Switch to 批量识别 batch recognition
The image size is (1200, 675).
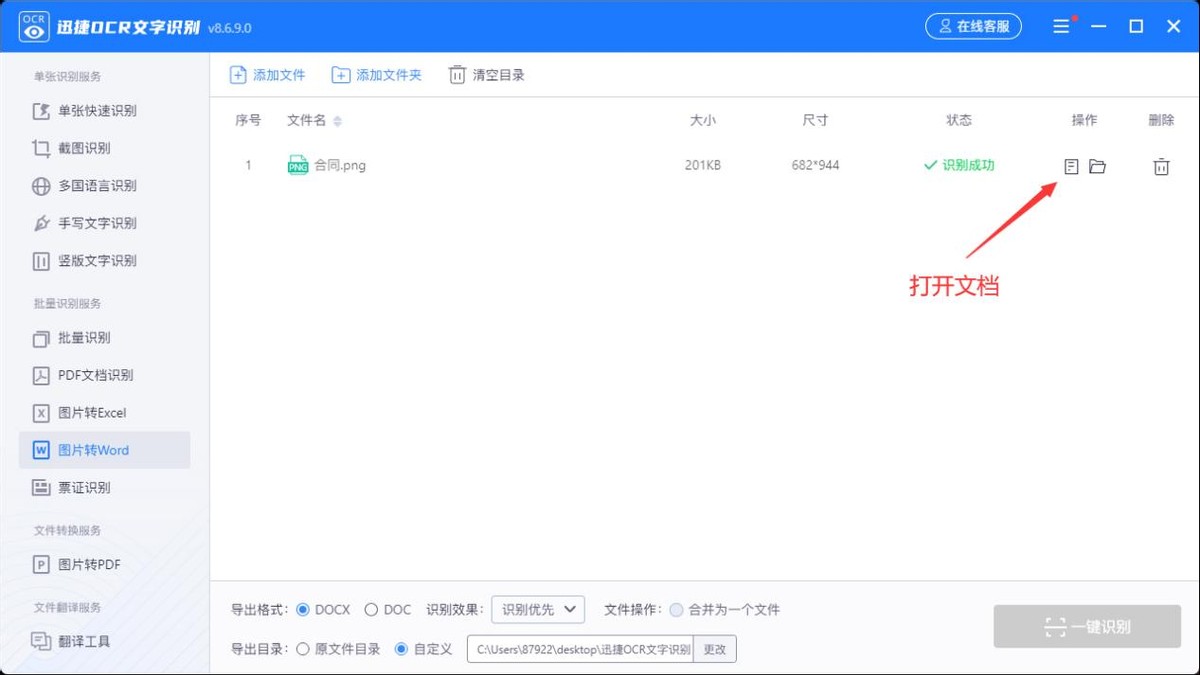coord(85,337)
